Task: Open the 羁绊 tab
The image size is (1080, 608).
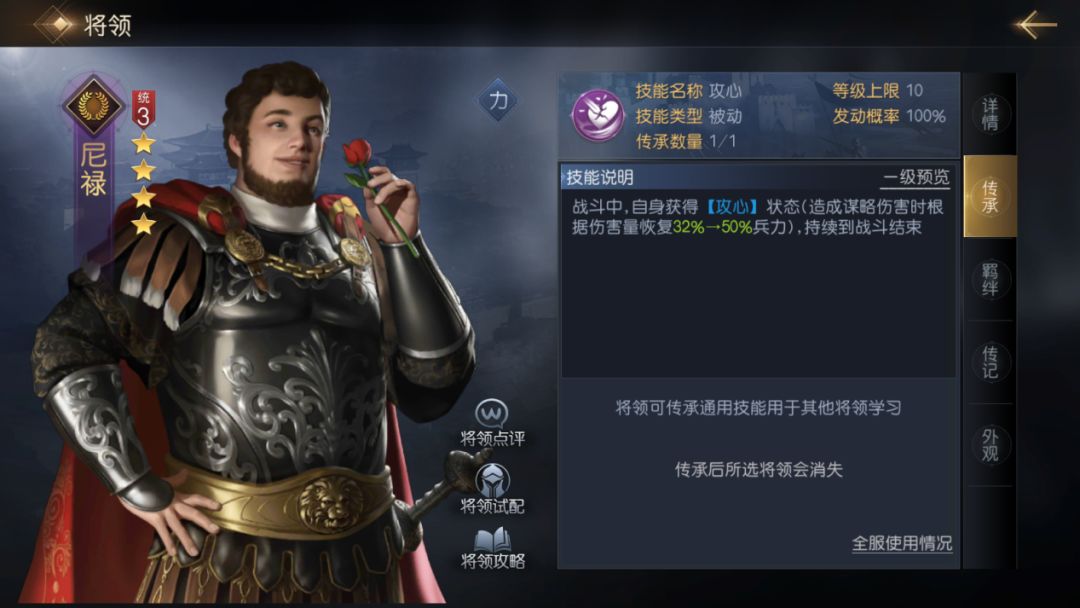Action: [x=990, y=279]
